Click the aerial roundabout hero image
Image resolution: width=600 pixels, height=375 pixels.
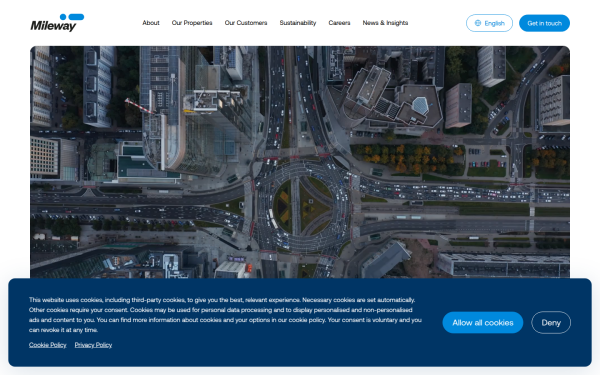(300, 162)
